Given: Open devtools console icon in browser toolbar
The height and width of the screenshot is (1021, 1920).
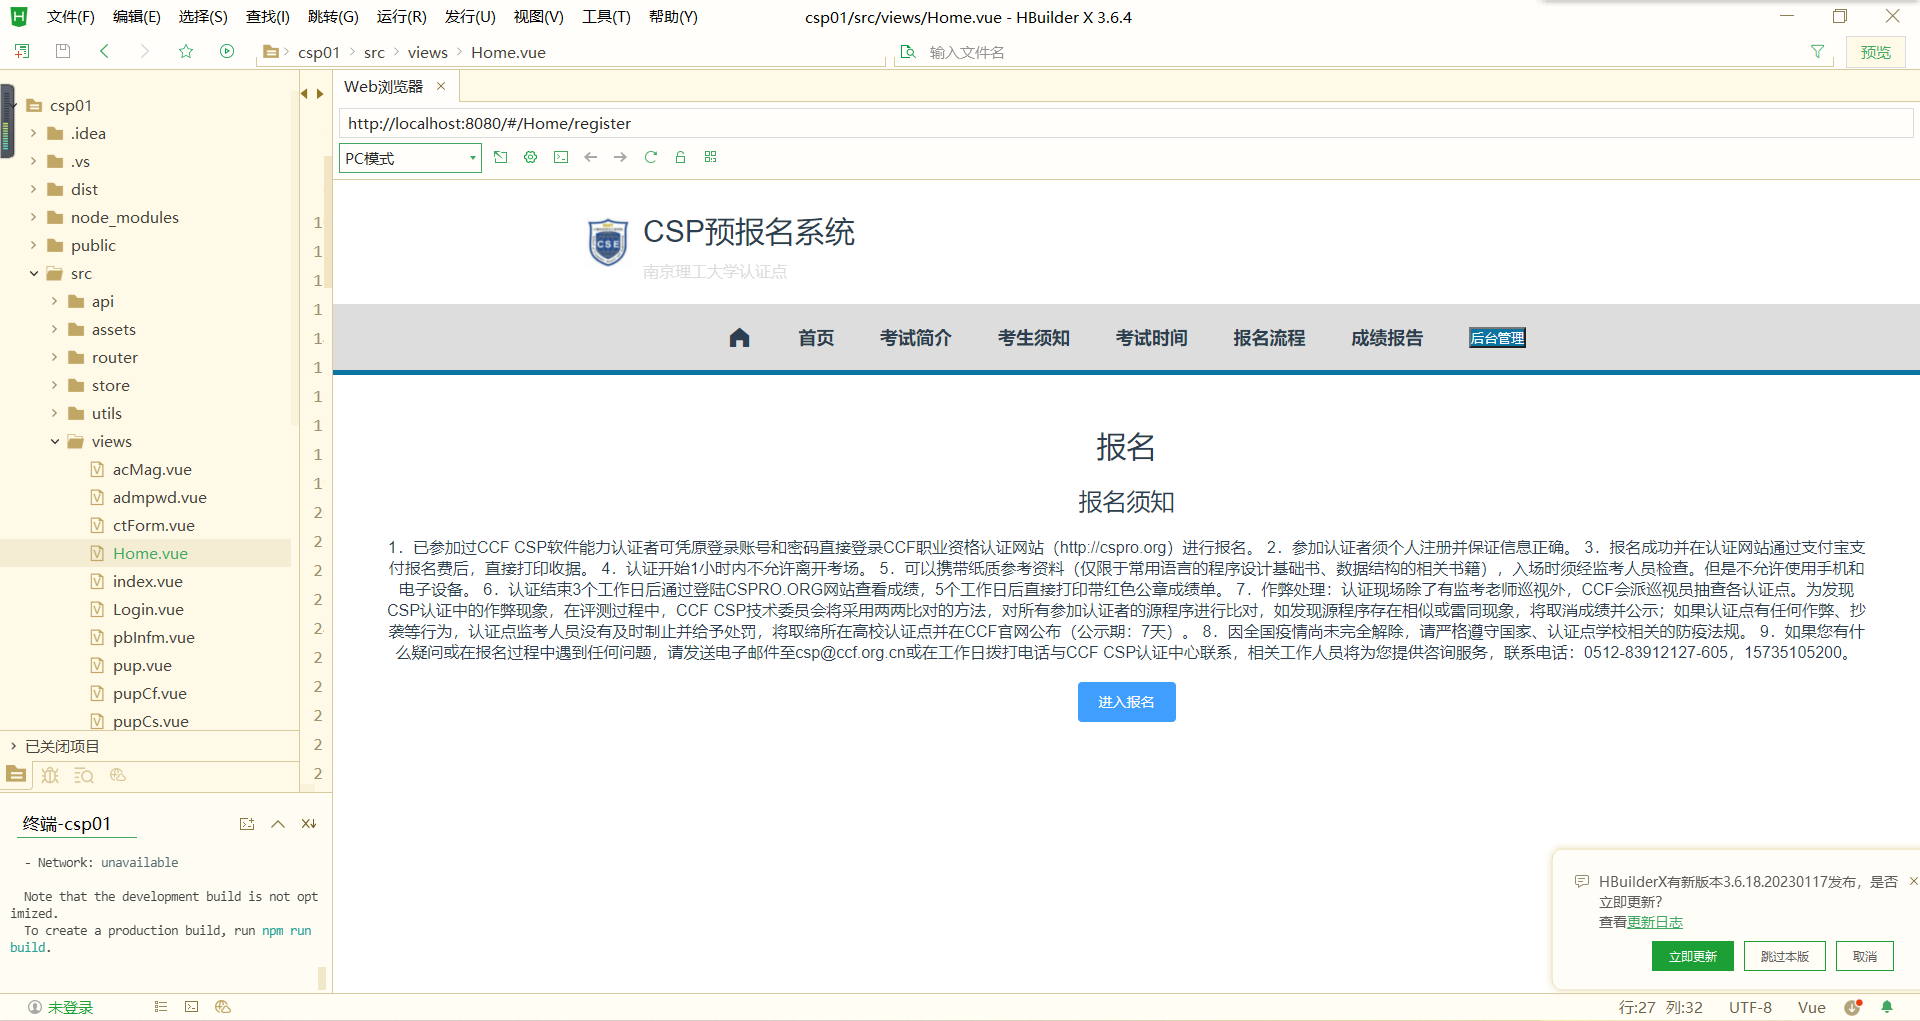Looking at the screenshot, I should 561,157.
